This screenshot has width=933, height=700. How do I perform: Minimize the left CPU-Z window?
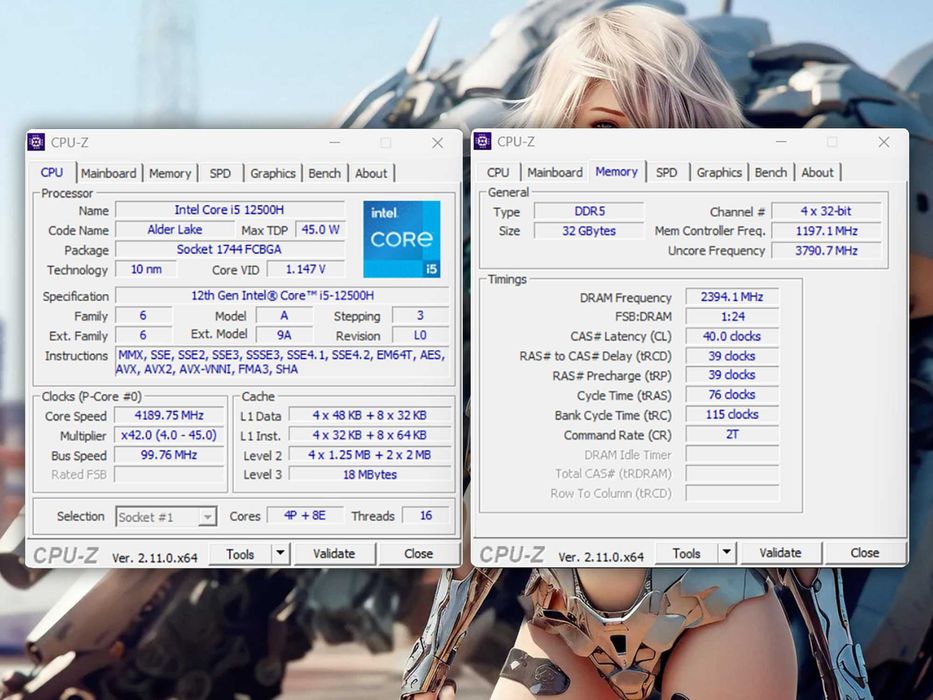point(335,143)
